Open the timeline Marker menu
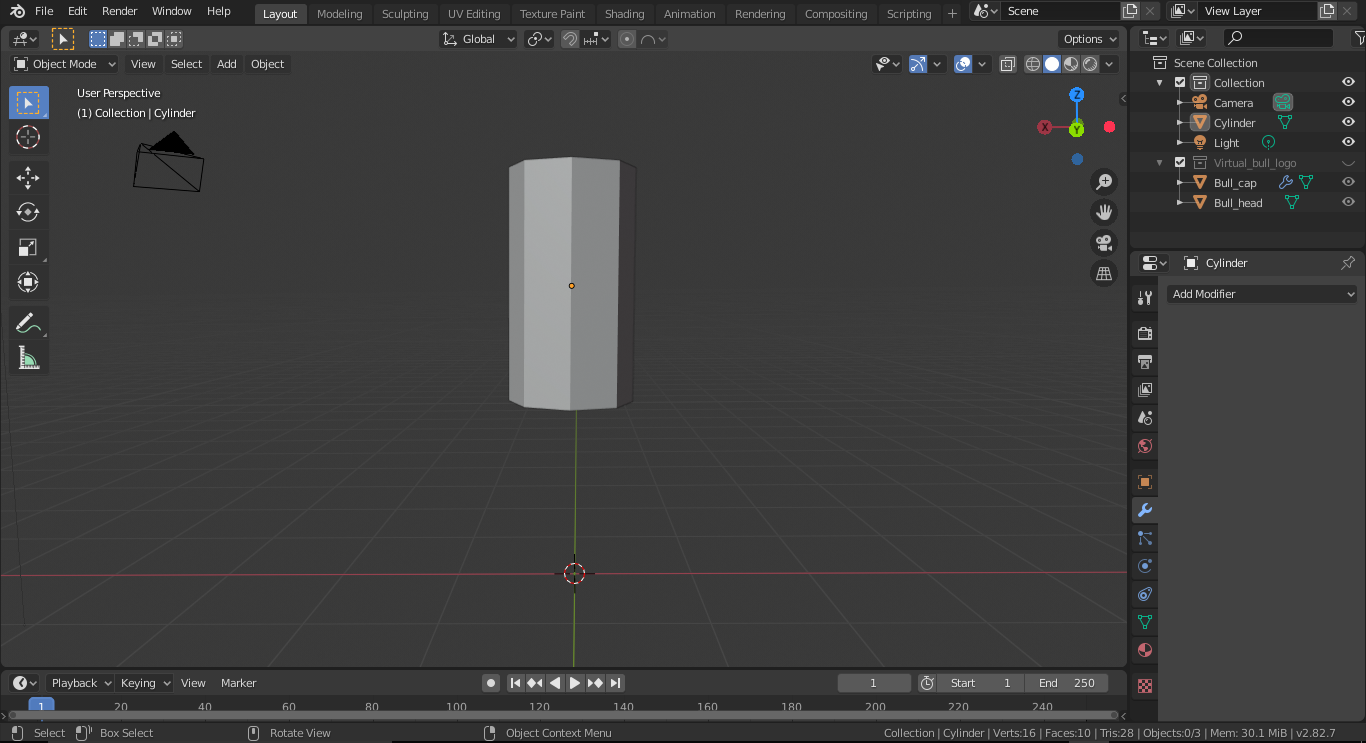This screenshot has width=1366, height=743. point(239,683)
